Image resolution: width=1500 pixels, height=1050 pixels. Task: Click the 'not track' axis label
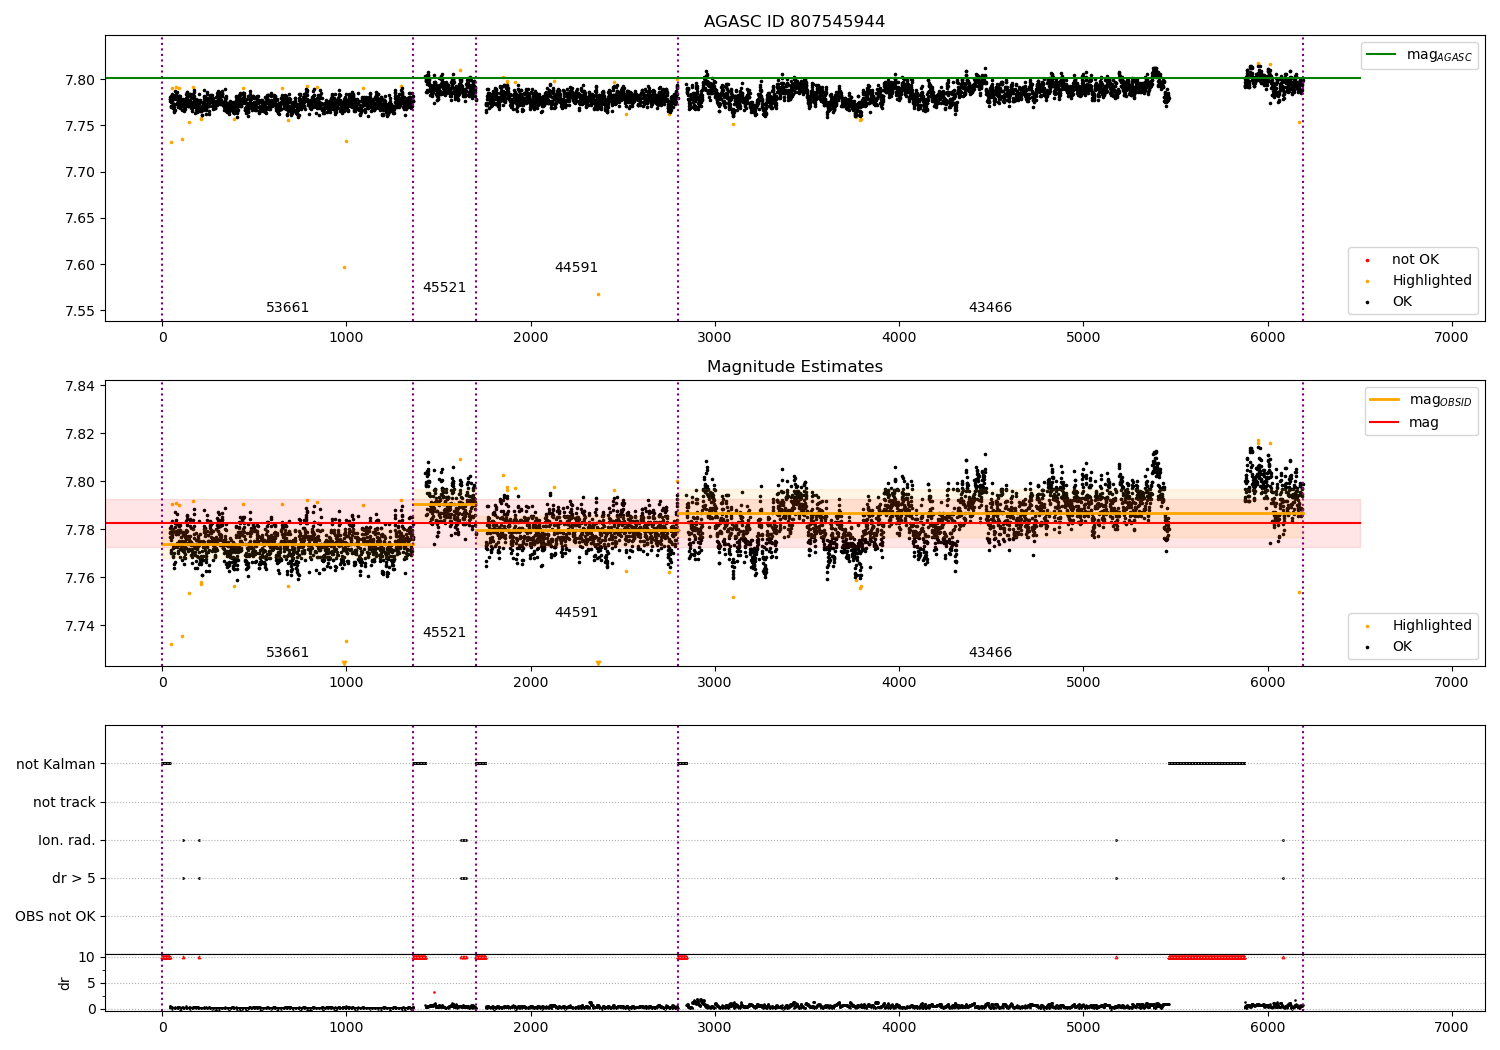(x=64, y=803)
